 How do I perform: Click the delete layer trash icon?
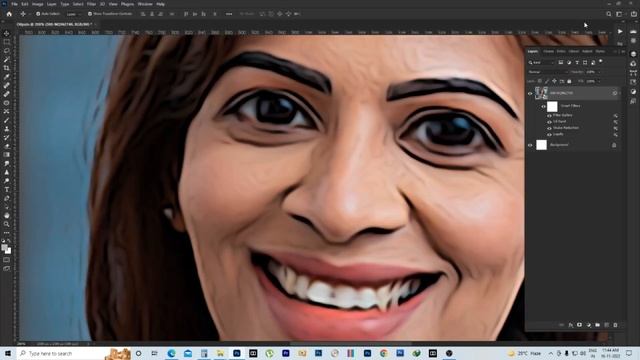[615, 325]
